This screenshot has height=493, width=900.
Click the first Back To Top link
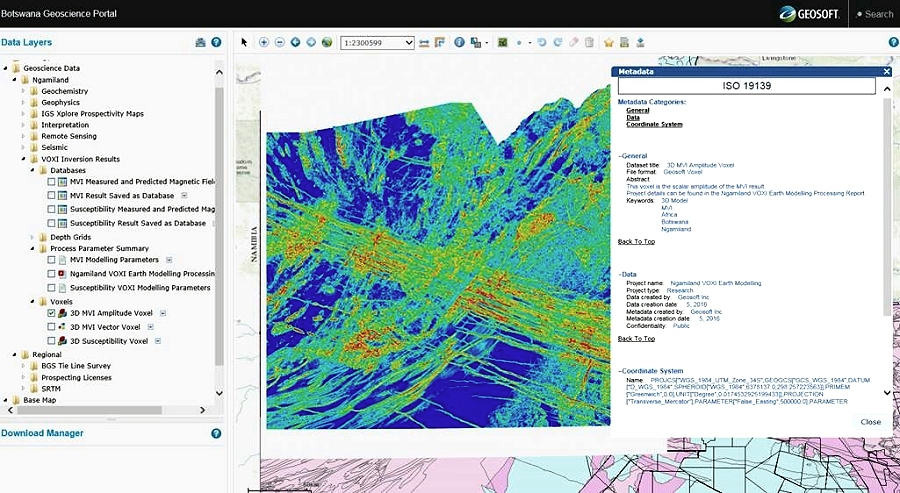[636, 242]
